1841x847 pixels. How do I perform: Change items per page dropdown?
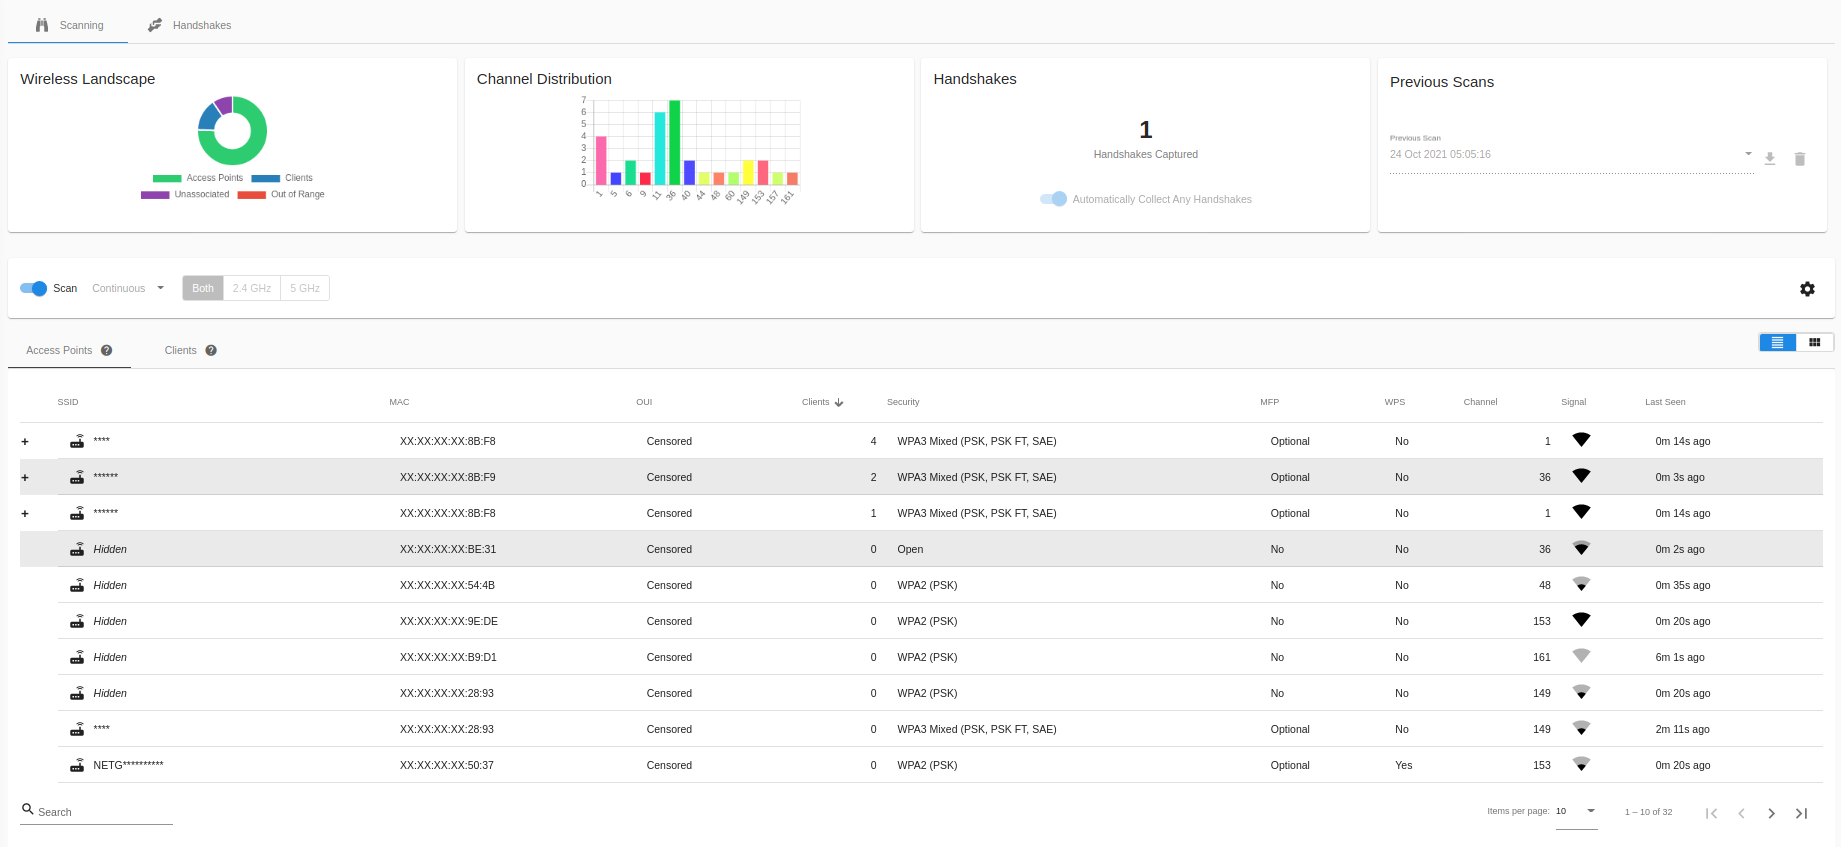pyautogui.click(x=1576, y=811)
